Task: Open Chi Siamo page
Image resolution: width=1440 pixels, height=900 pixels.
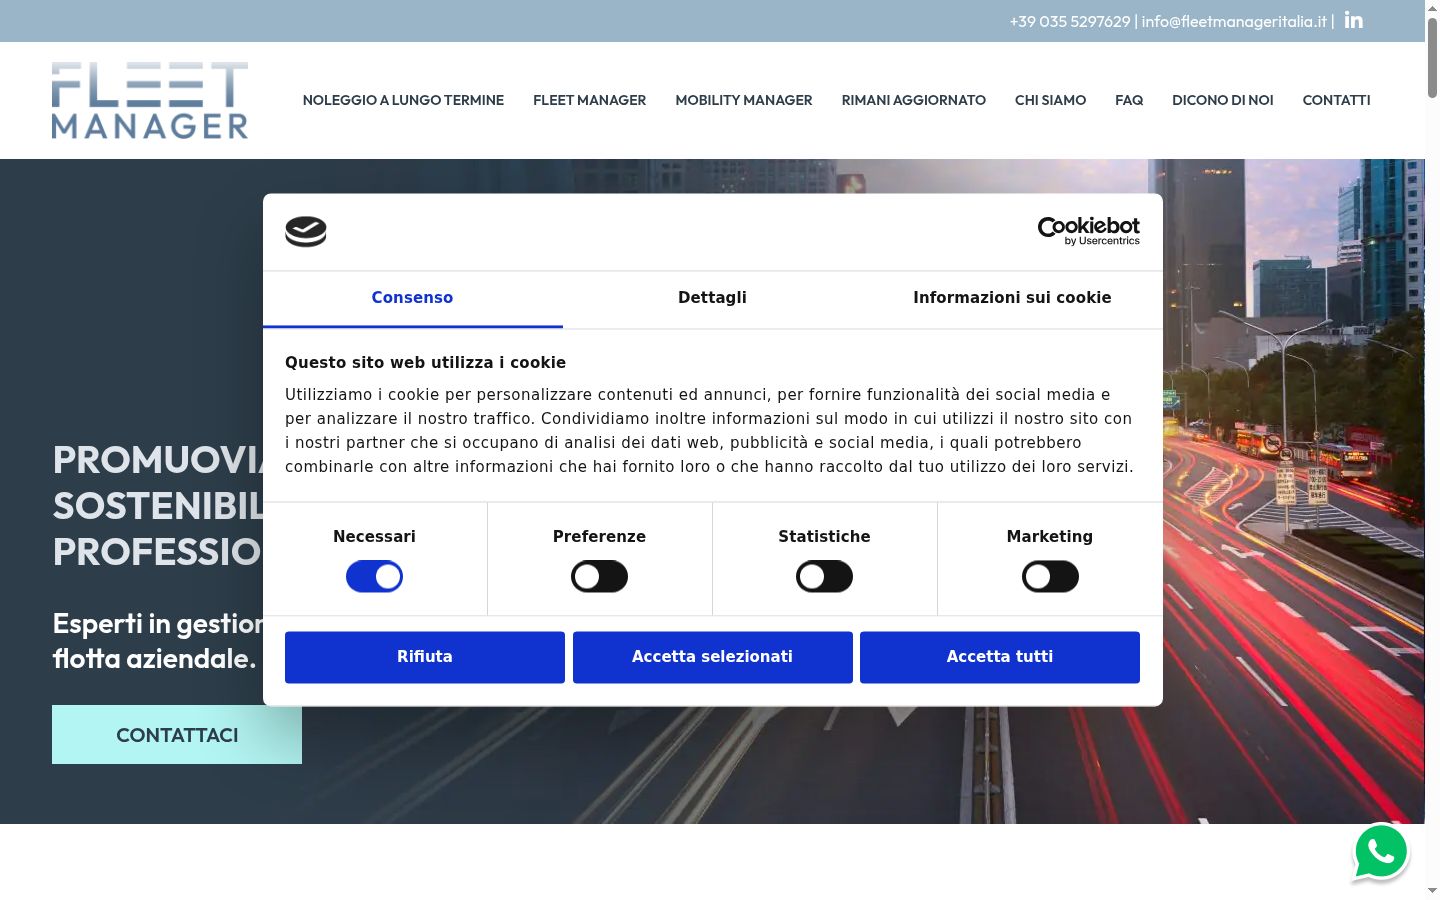Action: pyautogui.click(x=1050, y=100)
